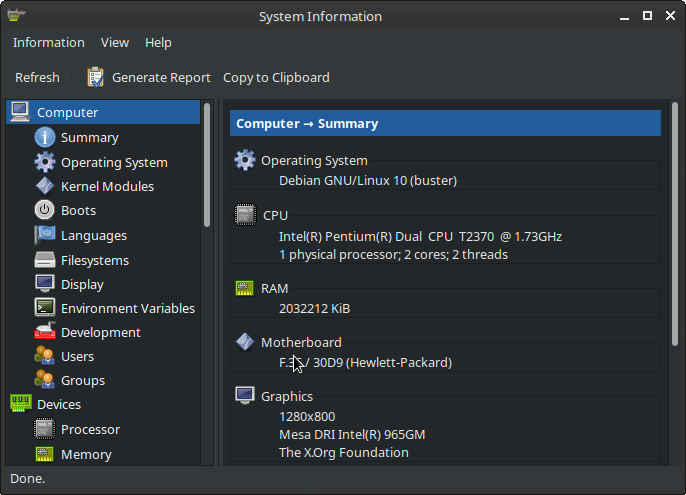686x495 pixels.
Task: Select the Devices category in tree
Action: coord(59,404)
